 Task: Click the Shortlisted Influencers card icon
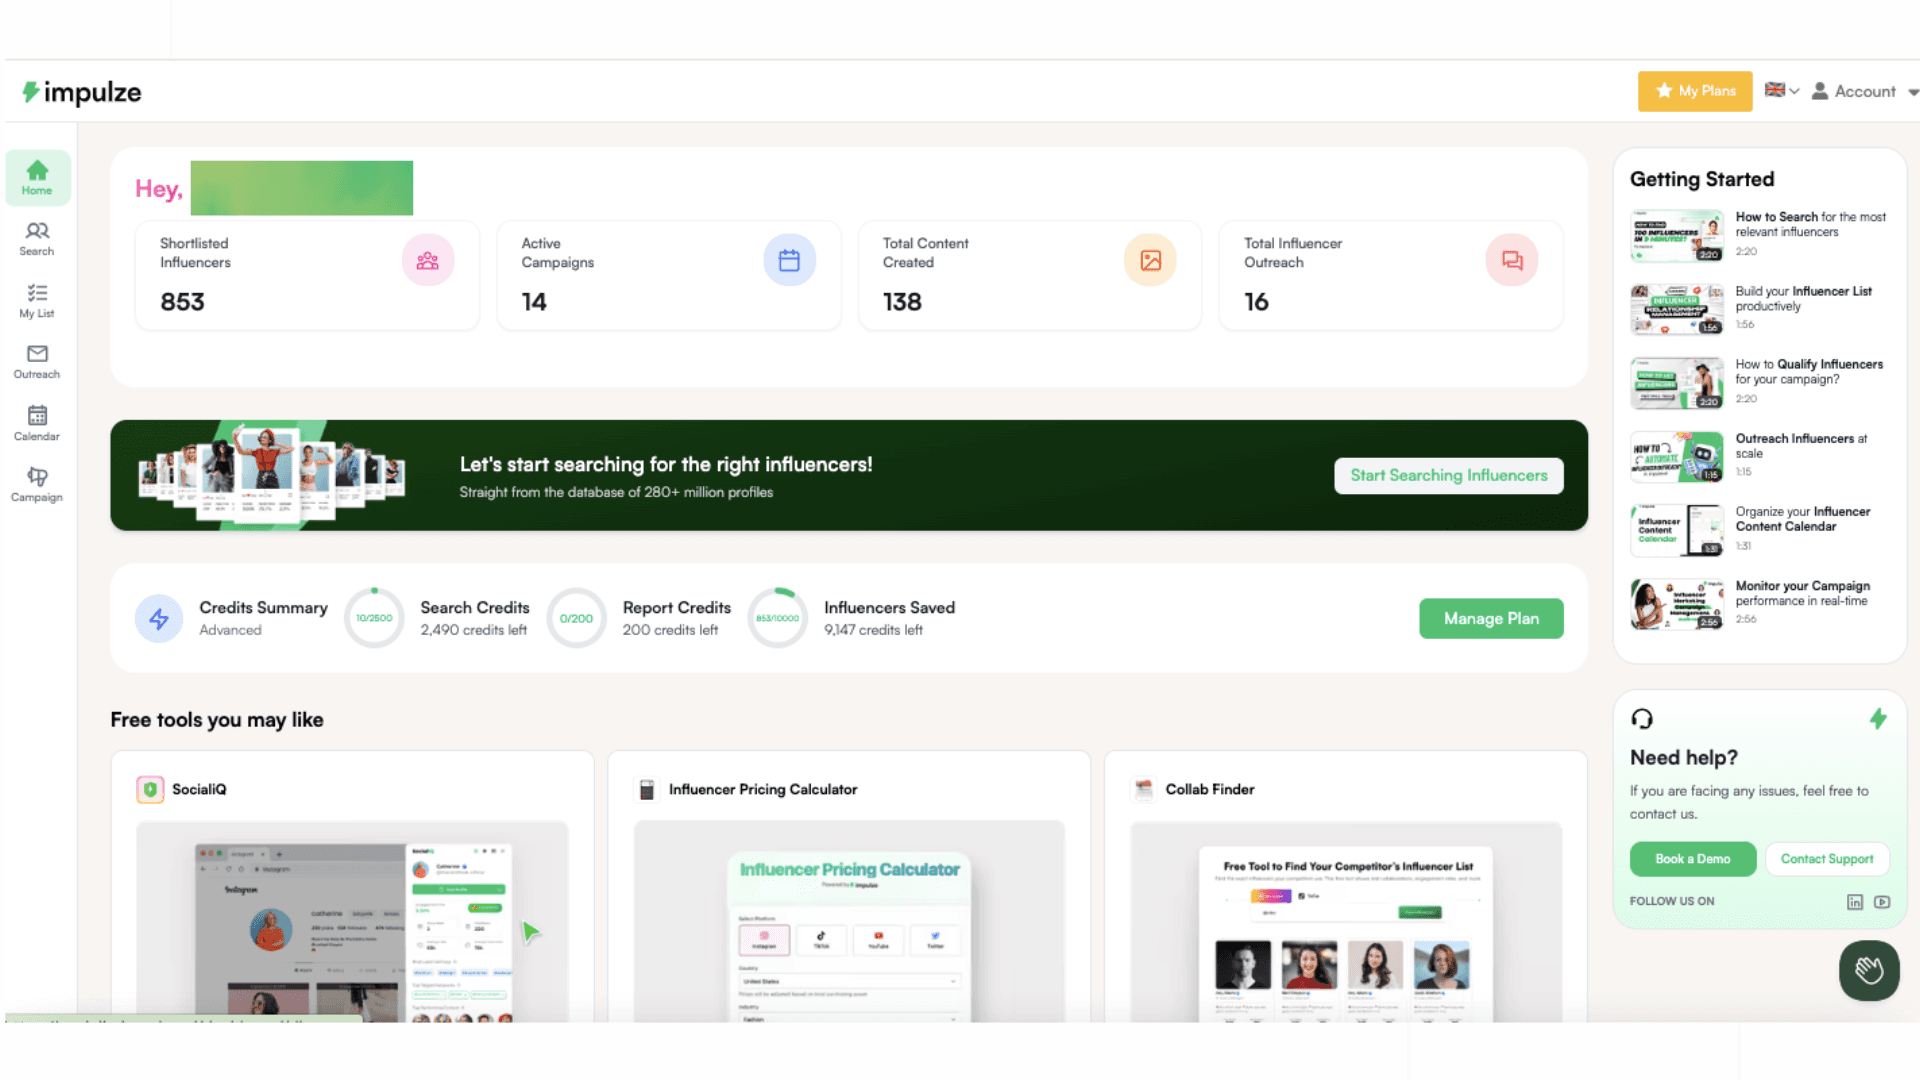pos(429,260)
